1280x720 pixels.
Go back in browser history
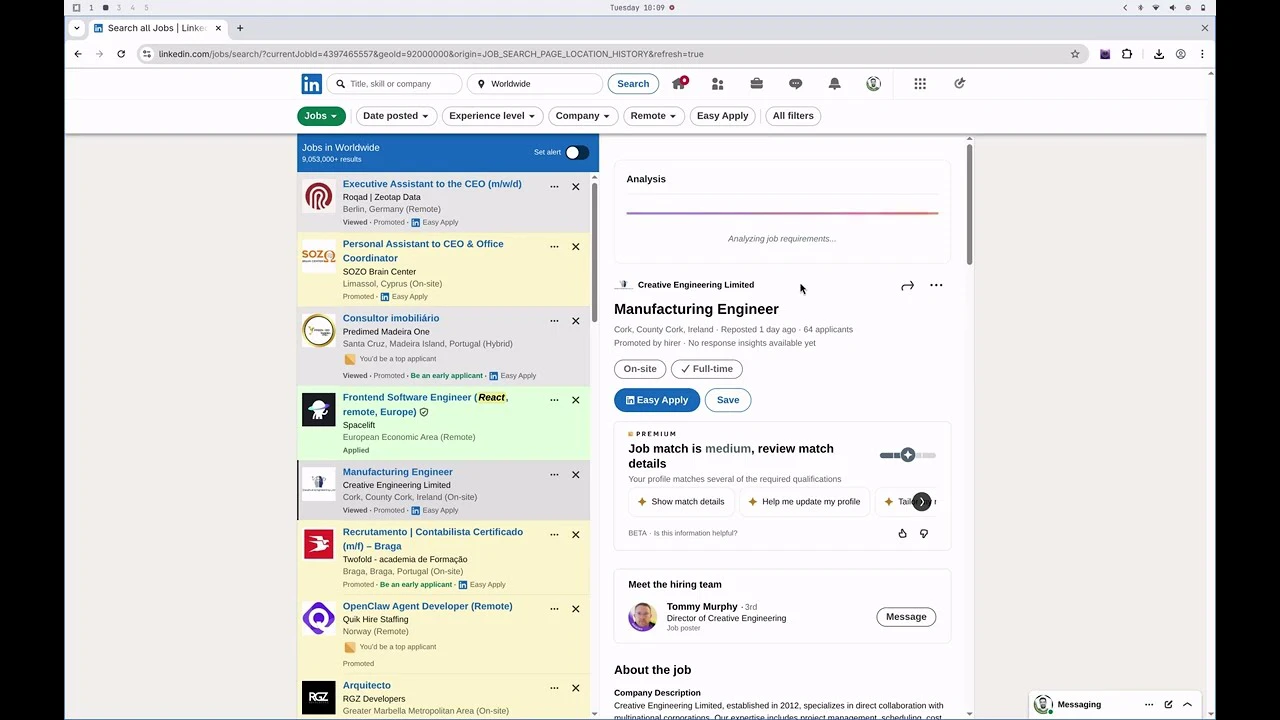click(78, 54)
